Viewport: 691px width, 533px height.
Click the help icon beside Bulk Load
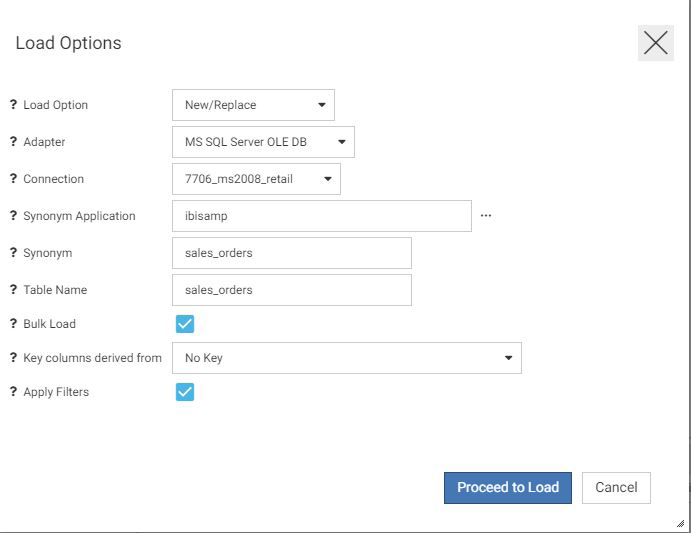13,324
